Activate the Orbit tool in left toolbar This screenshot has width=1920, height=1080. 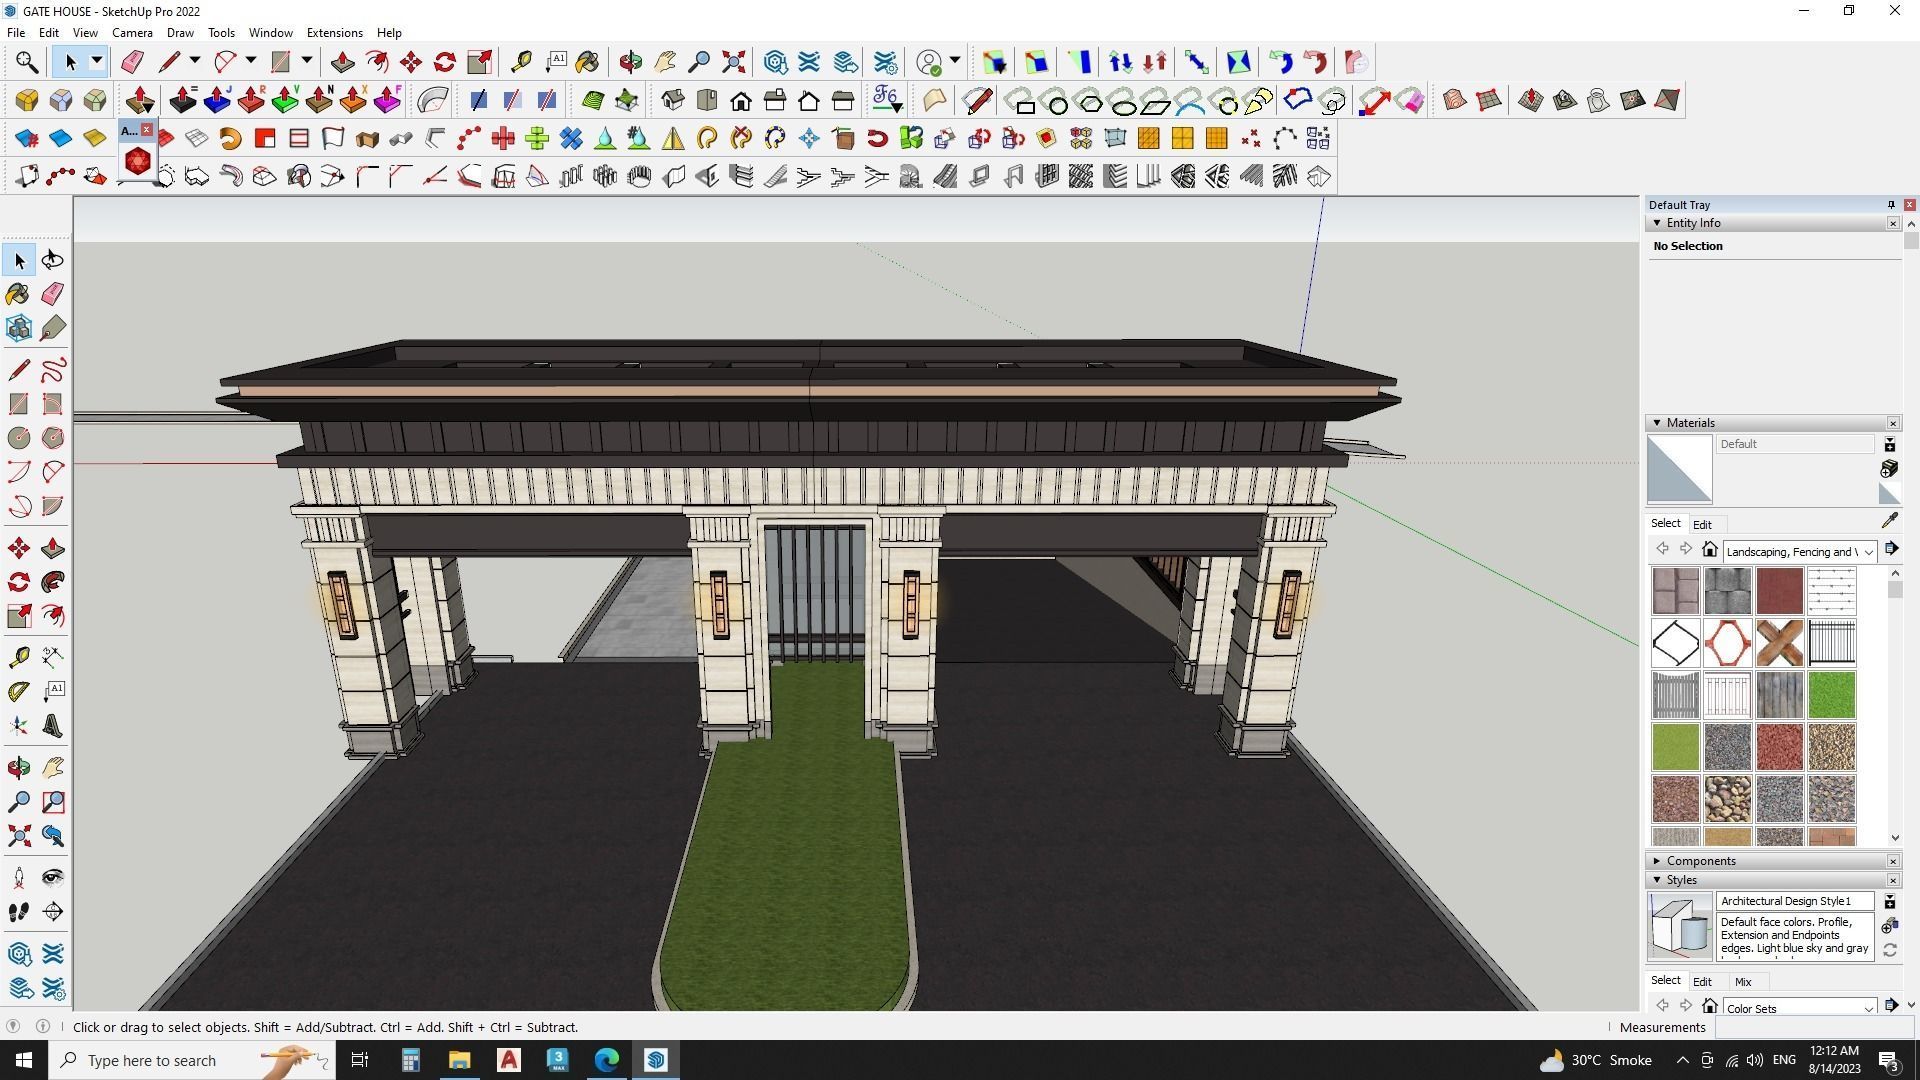[18, 768]
